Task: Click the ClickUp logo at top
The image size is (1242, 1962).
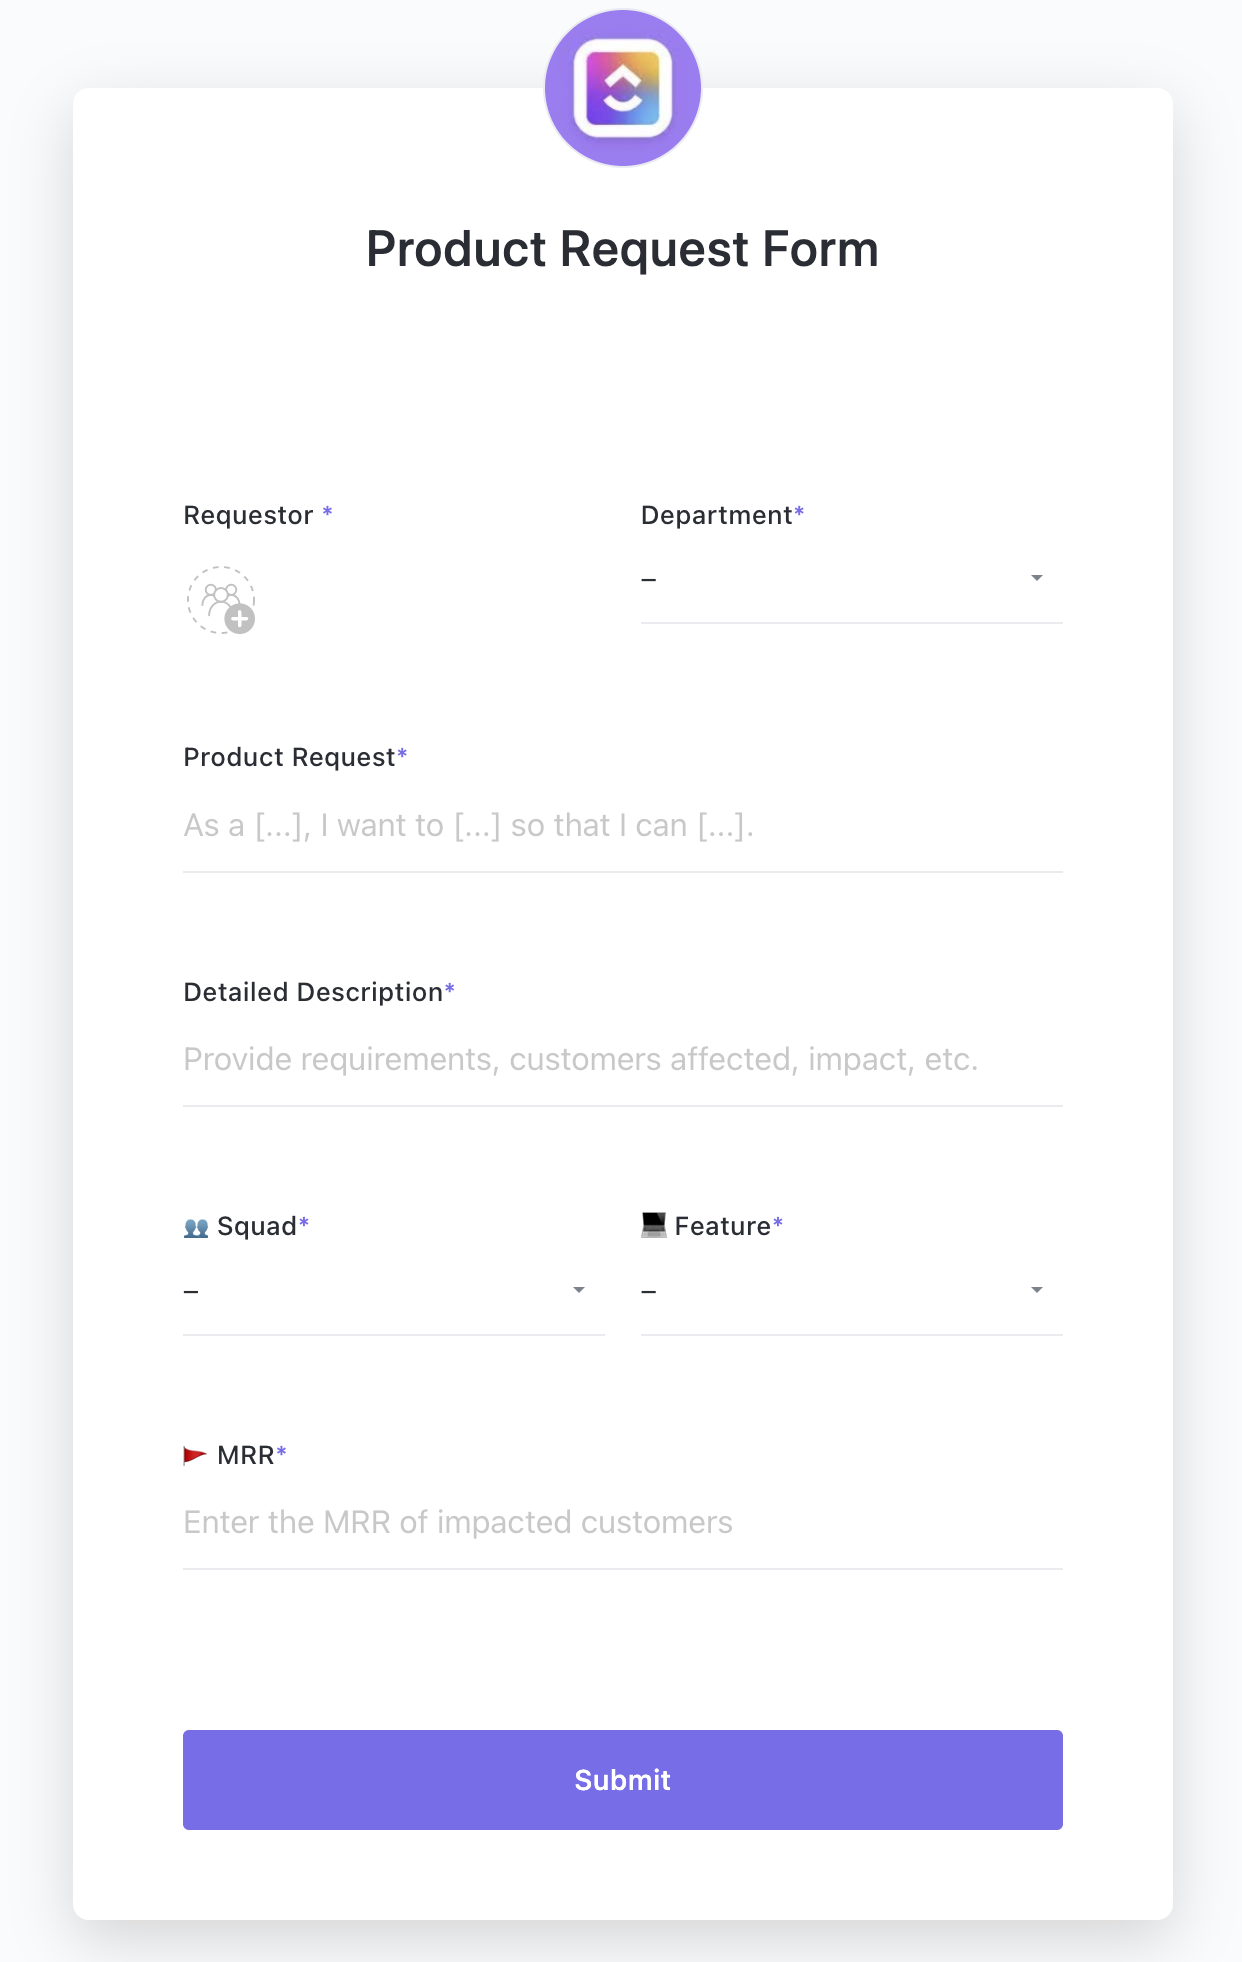Action: click(x=622, y=88)
